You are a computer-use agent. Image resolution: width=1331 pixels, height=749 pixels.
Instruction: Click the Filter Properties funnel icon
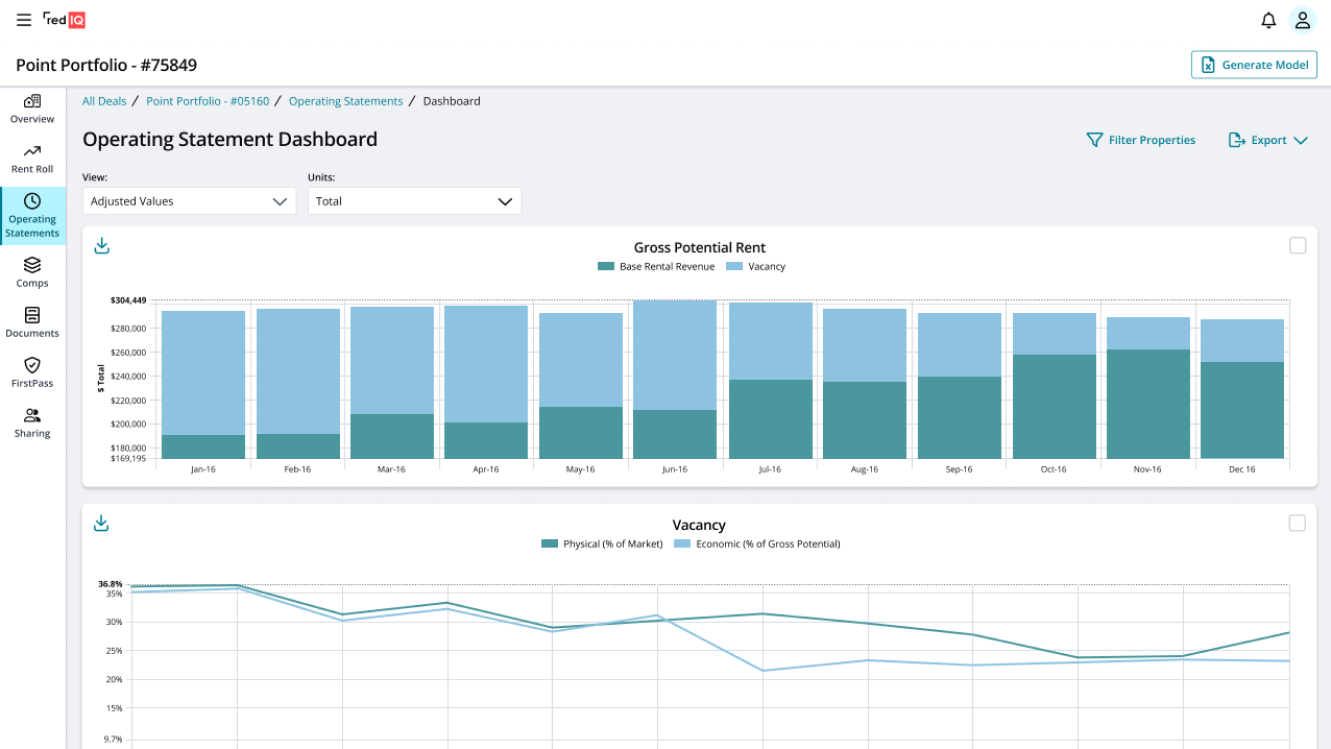pyautogui.click(x=1094, y=140)
